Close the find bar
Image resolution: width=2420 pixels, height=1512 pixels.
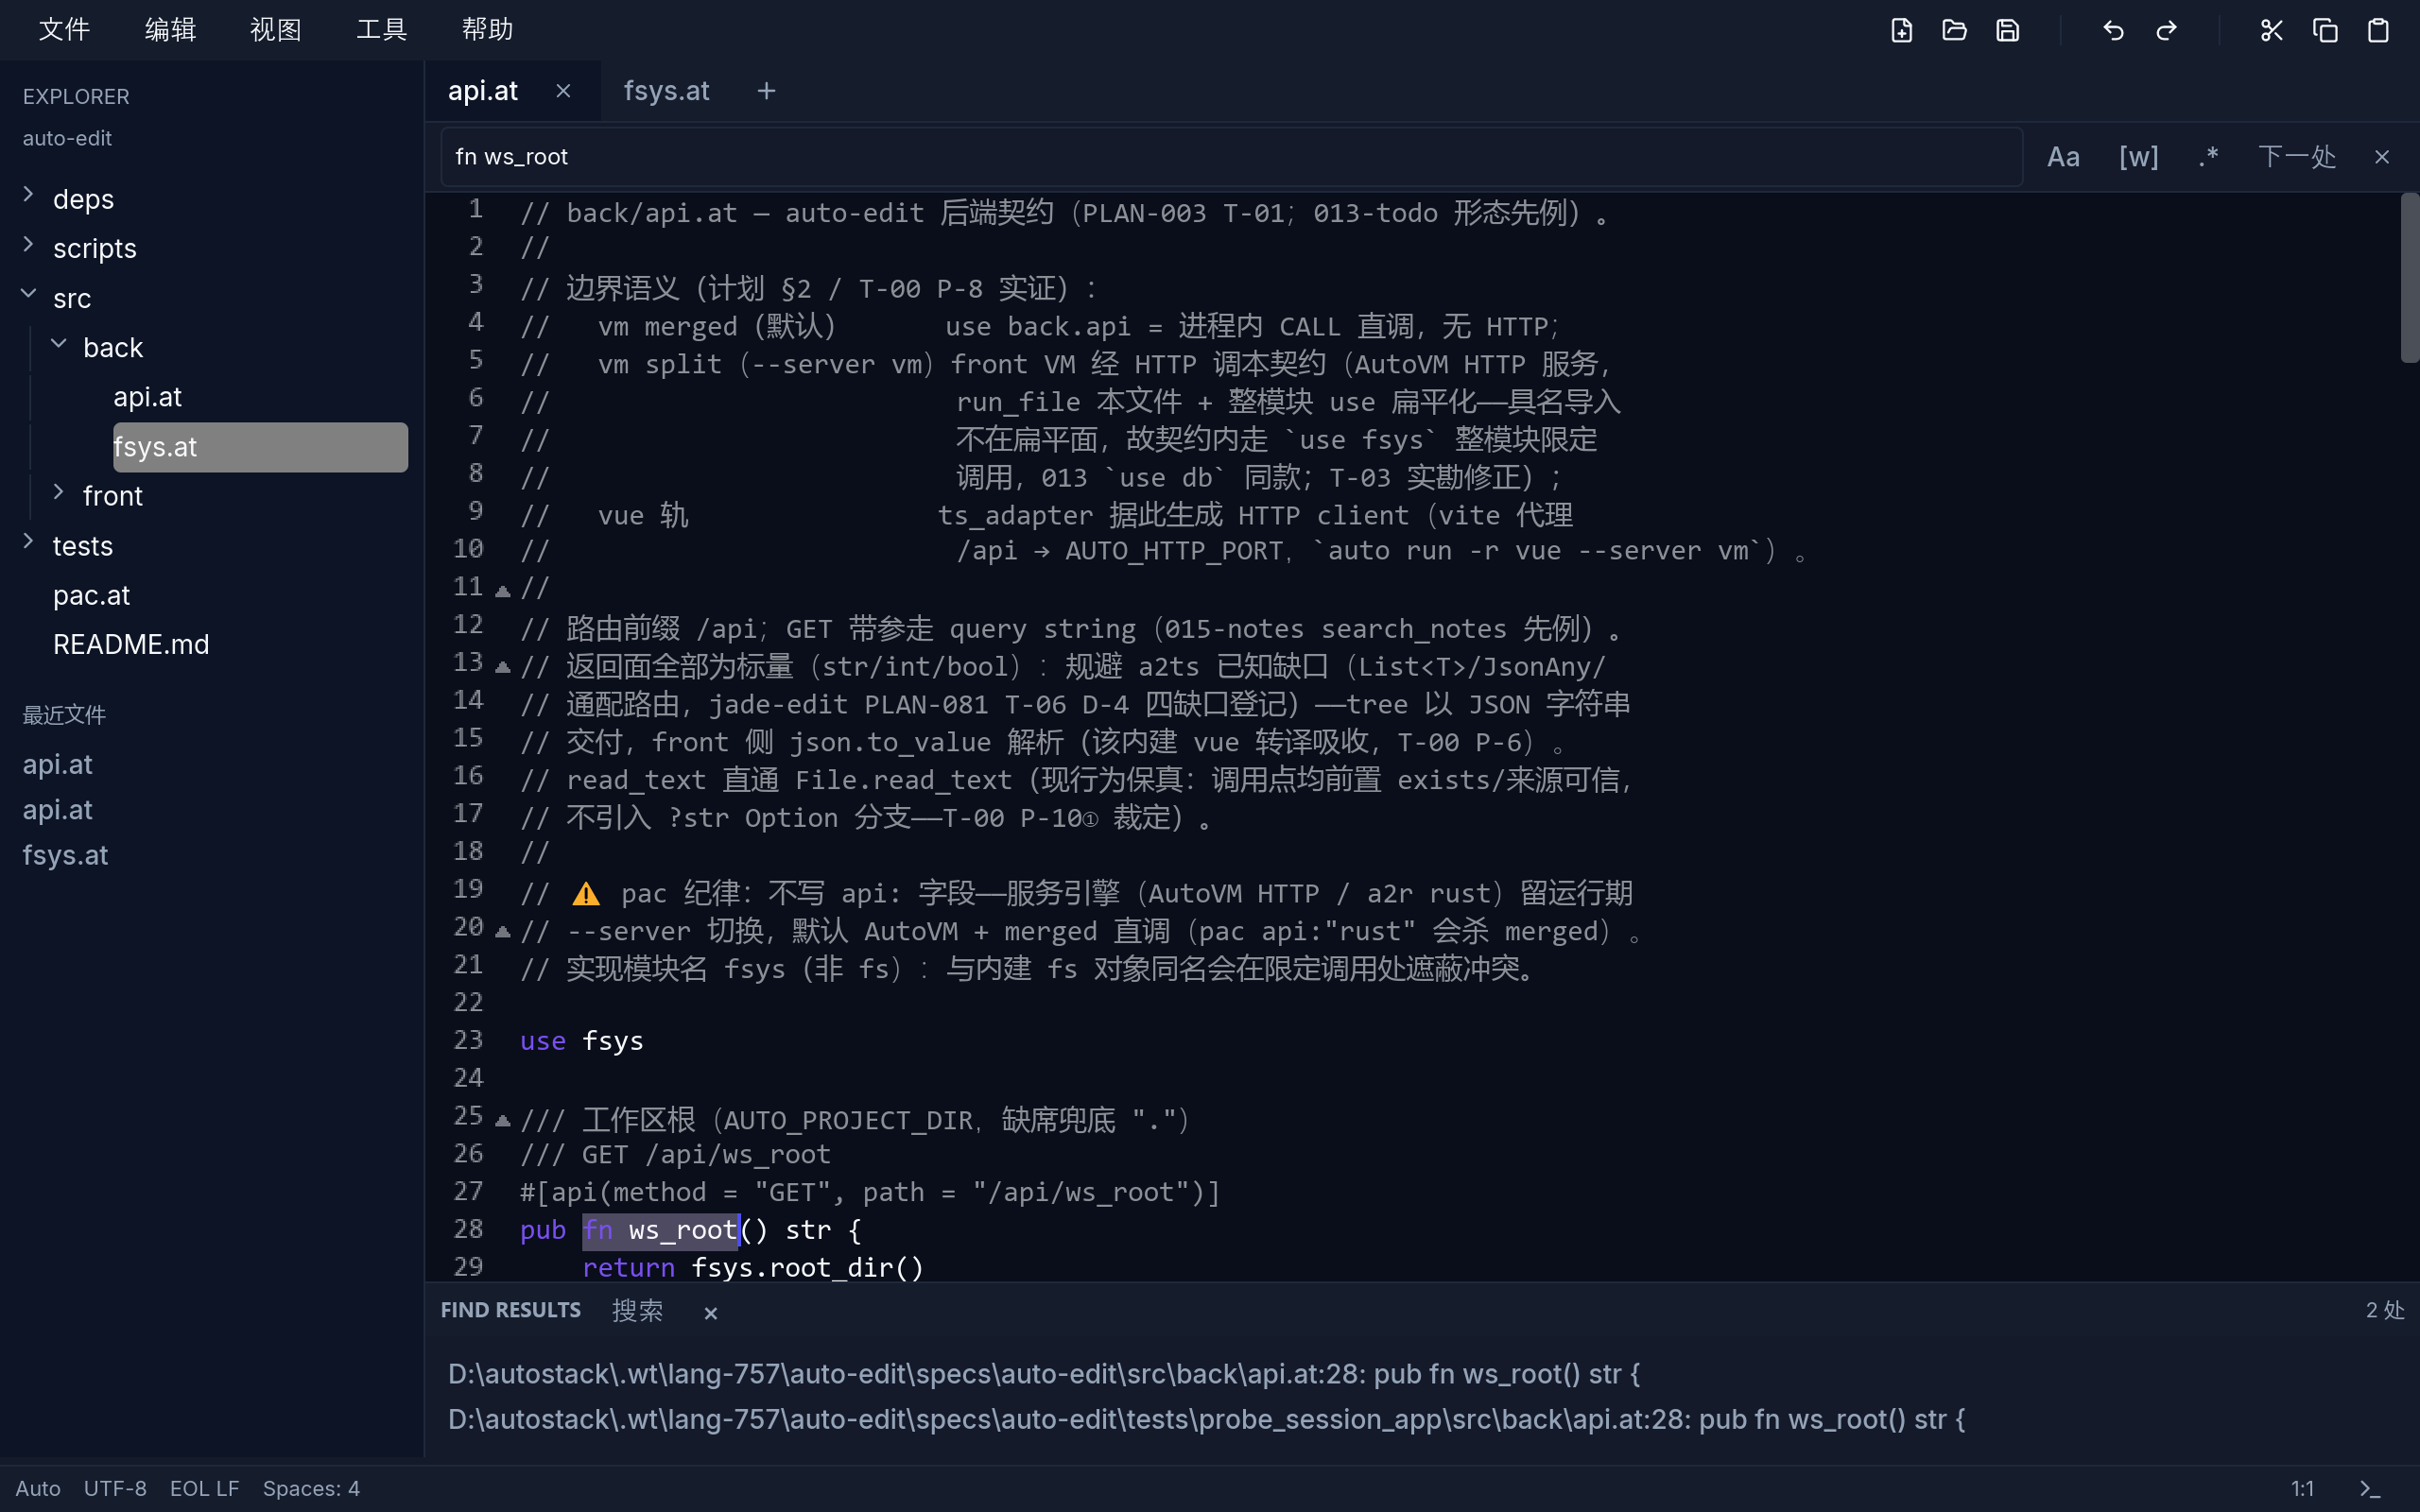pyautogui.click(x=2381, y=157)
